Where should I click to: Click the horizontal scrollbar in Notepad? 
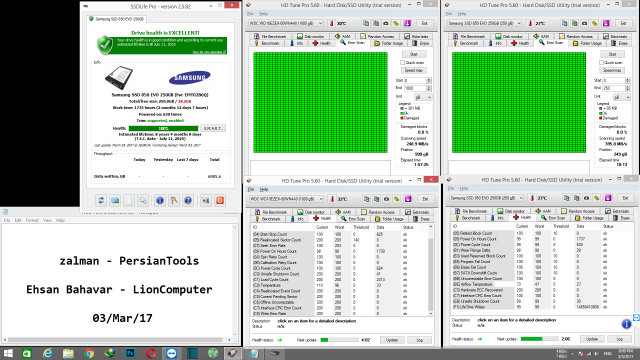pos(118,340)
